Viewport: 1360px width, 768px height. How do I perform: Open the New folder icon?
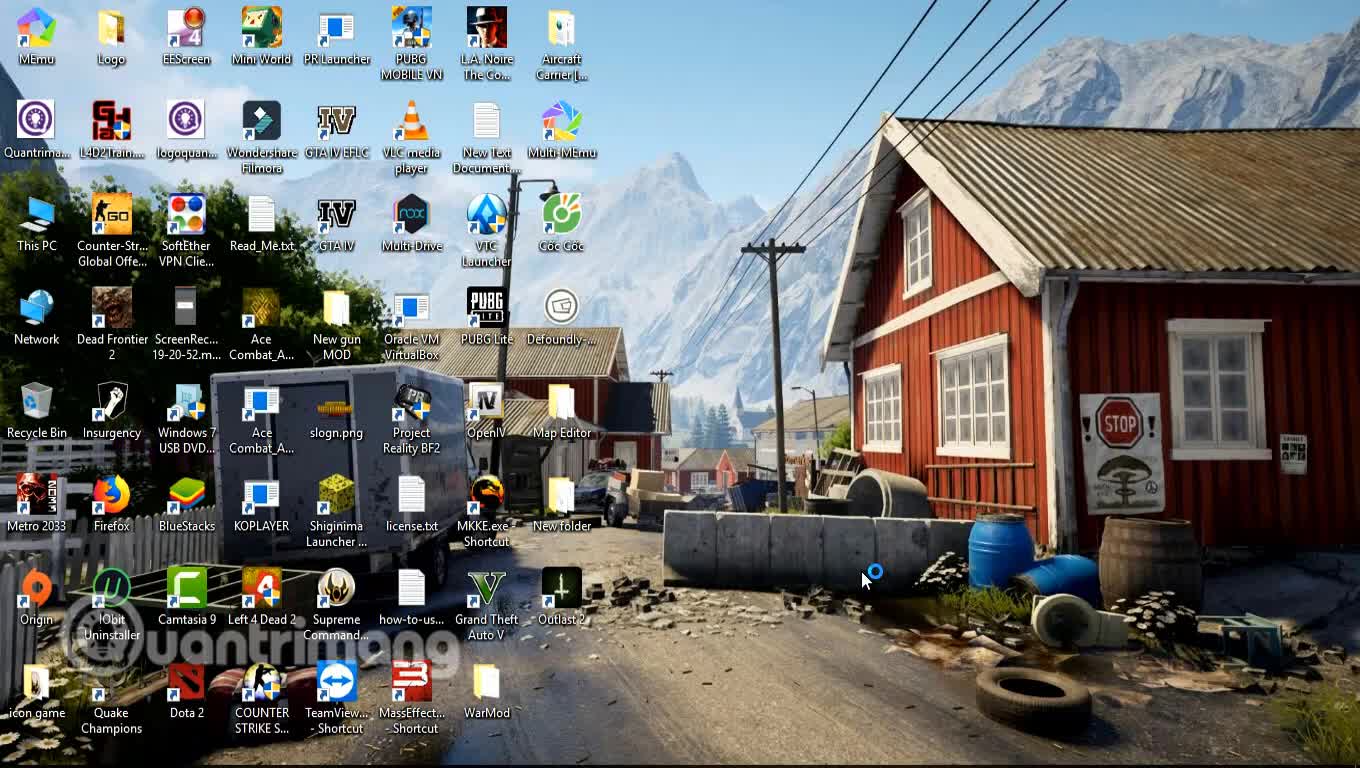tap(562, 503)
